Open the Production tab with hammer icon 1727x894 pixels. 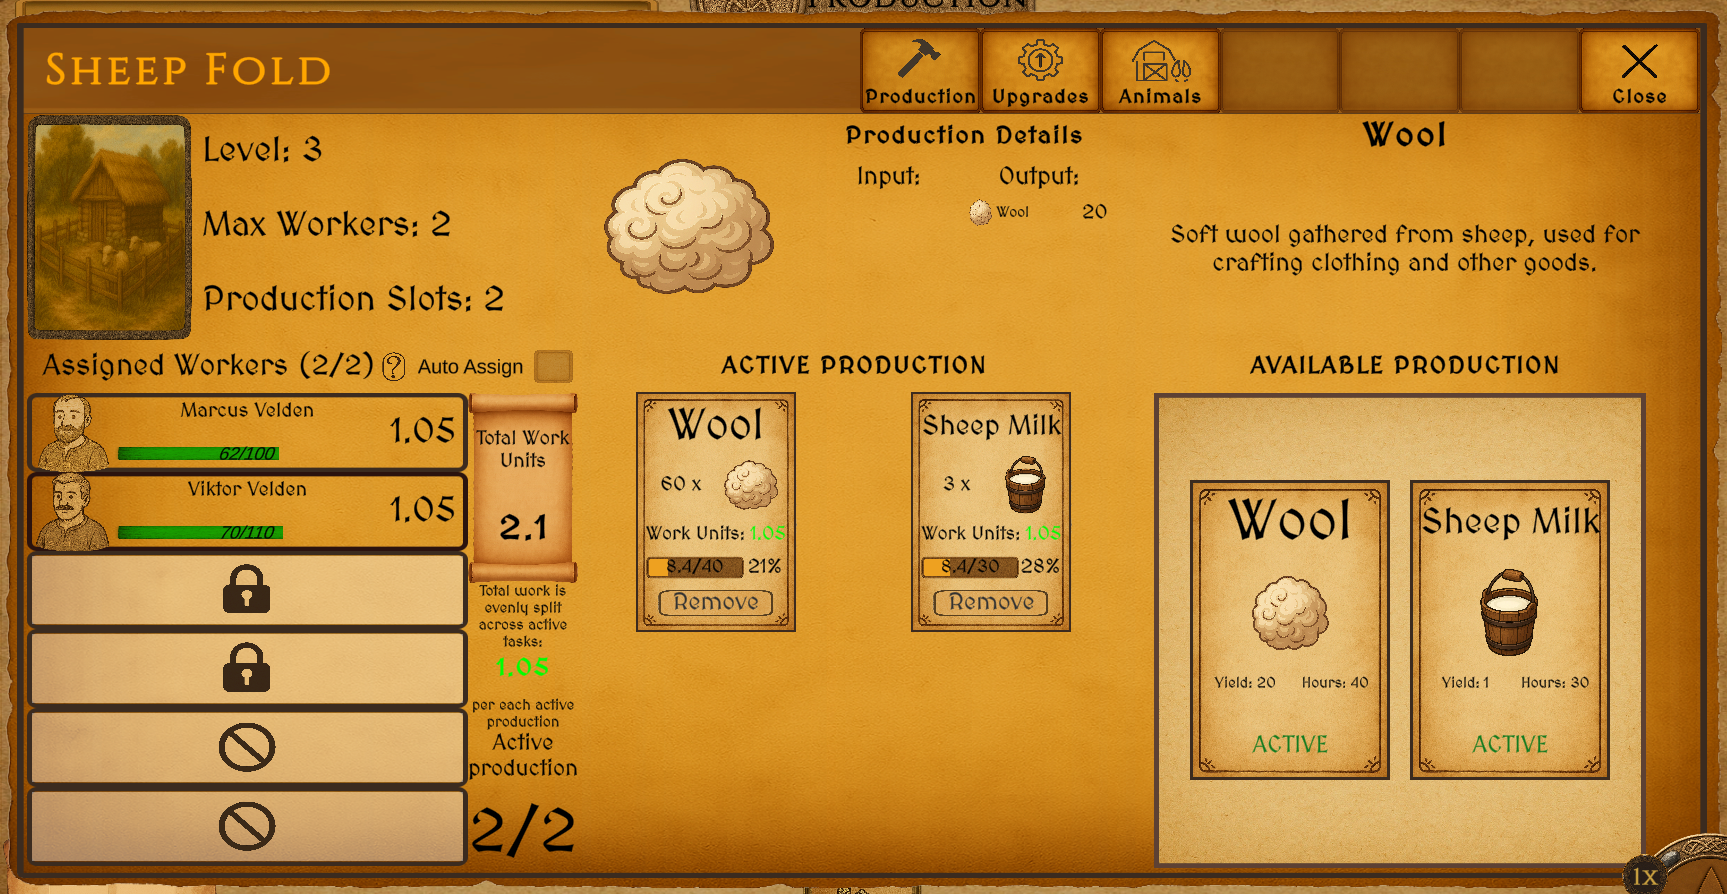pyautogui.click(x=920, y=70)
